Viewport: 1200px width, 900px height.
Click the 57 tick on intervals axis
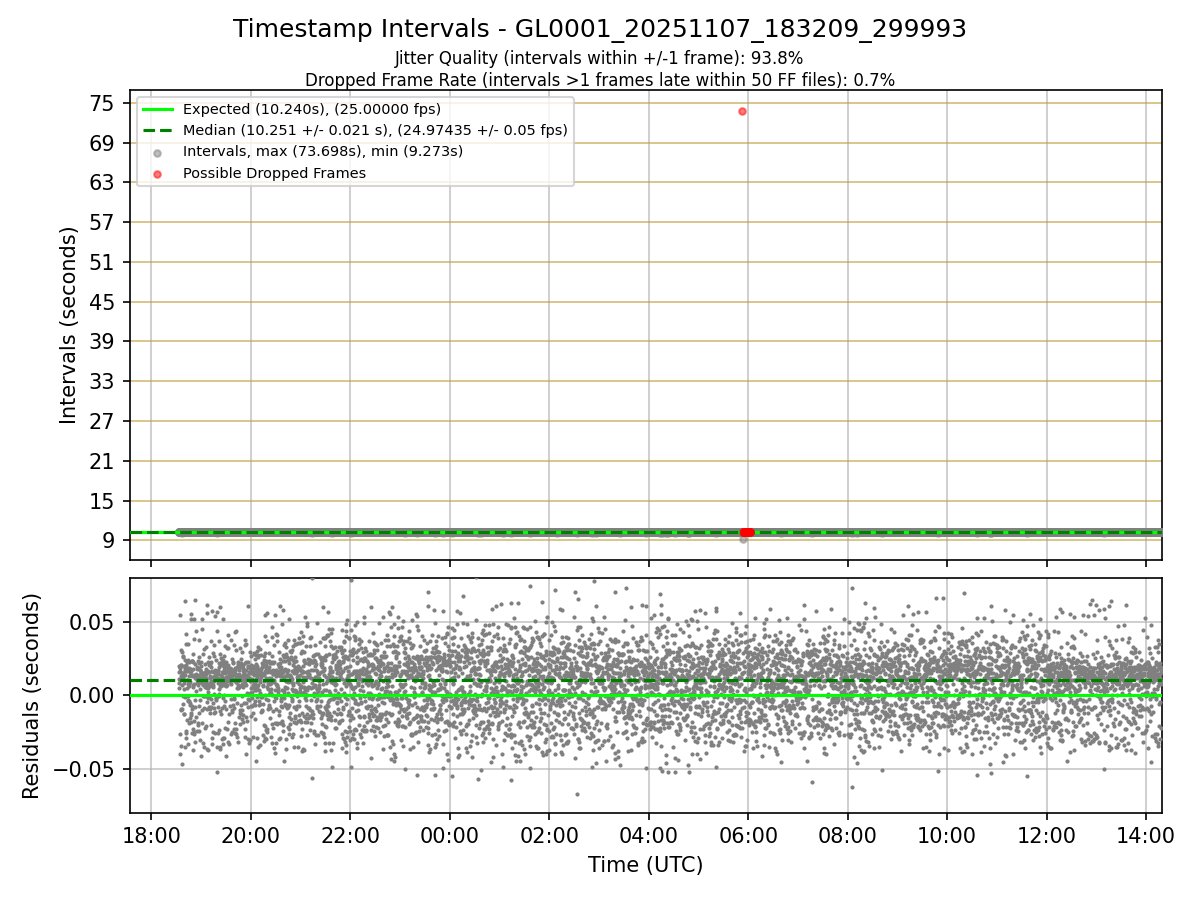tap(101, 222)
